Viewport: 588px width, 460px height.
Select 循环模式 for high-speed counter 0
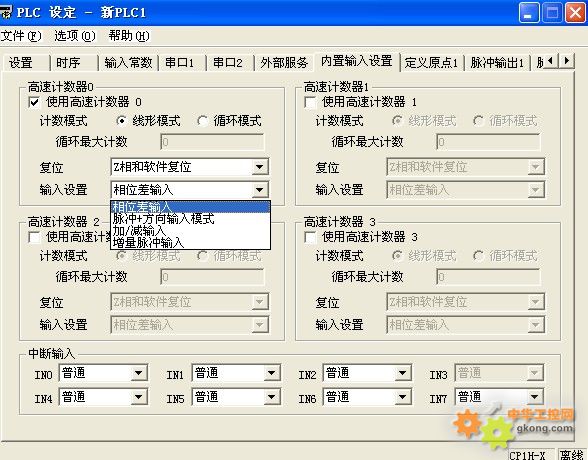point(202,121)
